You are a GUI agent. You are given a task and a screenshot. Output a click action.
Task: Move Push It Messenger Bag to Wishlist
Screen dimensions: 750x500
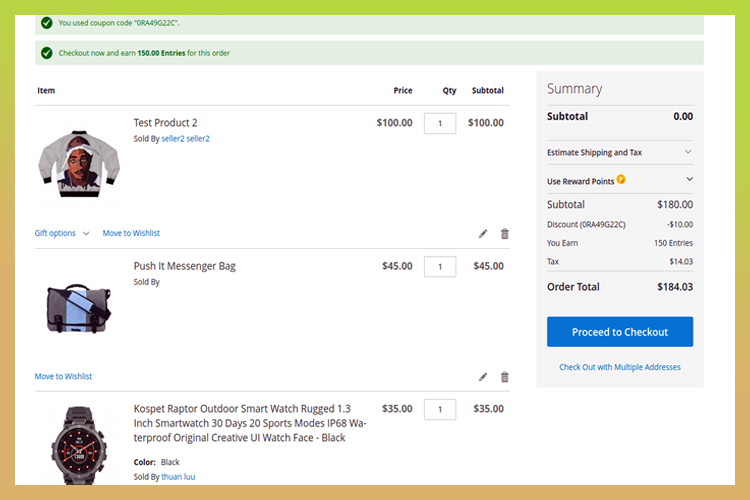click(x=63, y=376)
